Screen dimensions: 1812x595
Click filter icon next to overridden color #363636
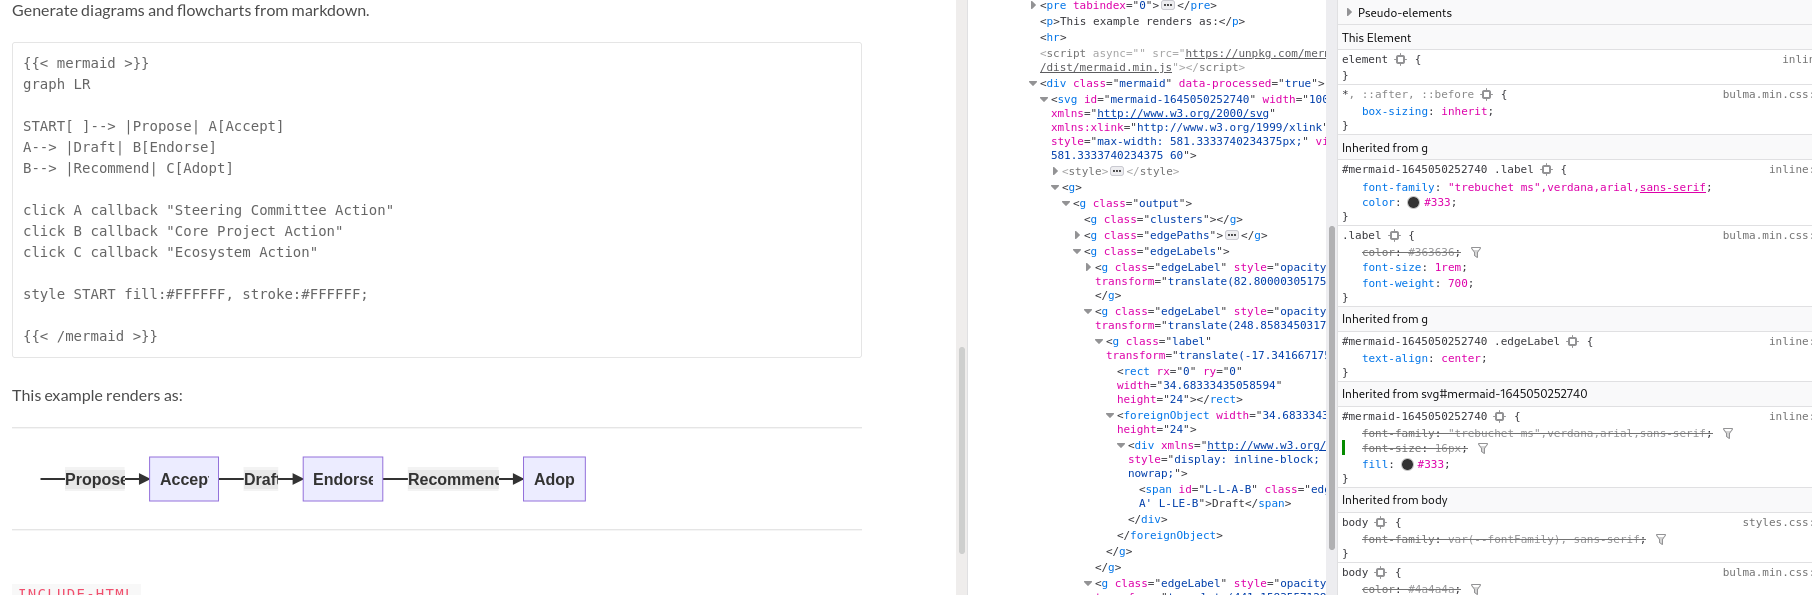1476,253
